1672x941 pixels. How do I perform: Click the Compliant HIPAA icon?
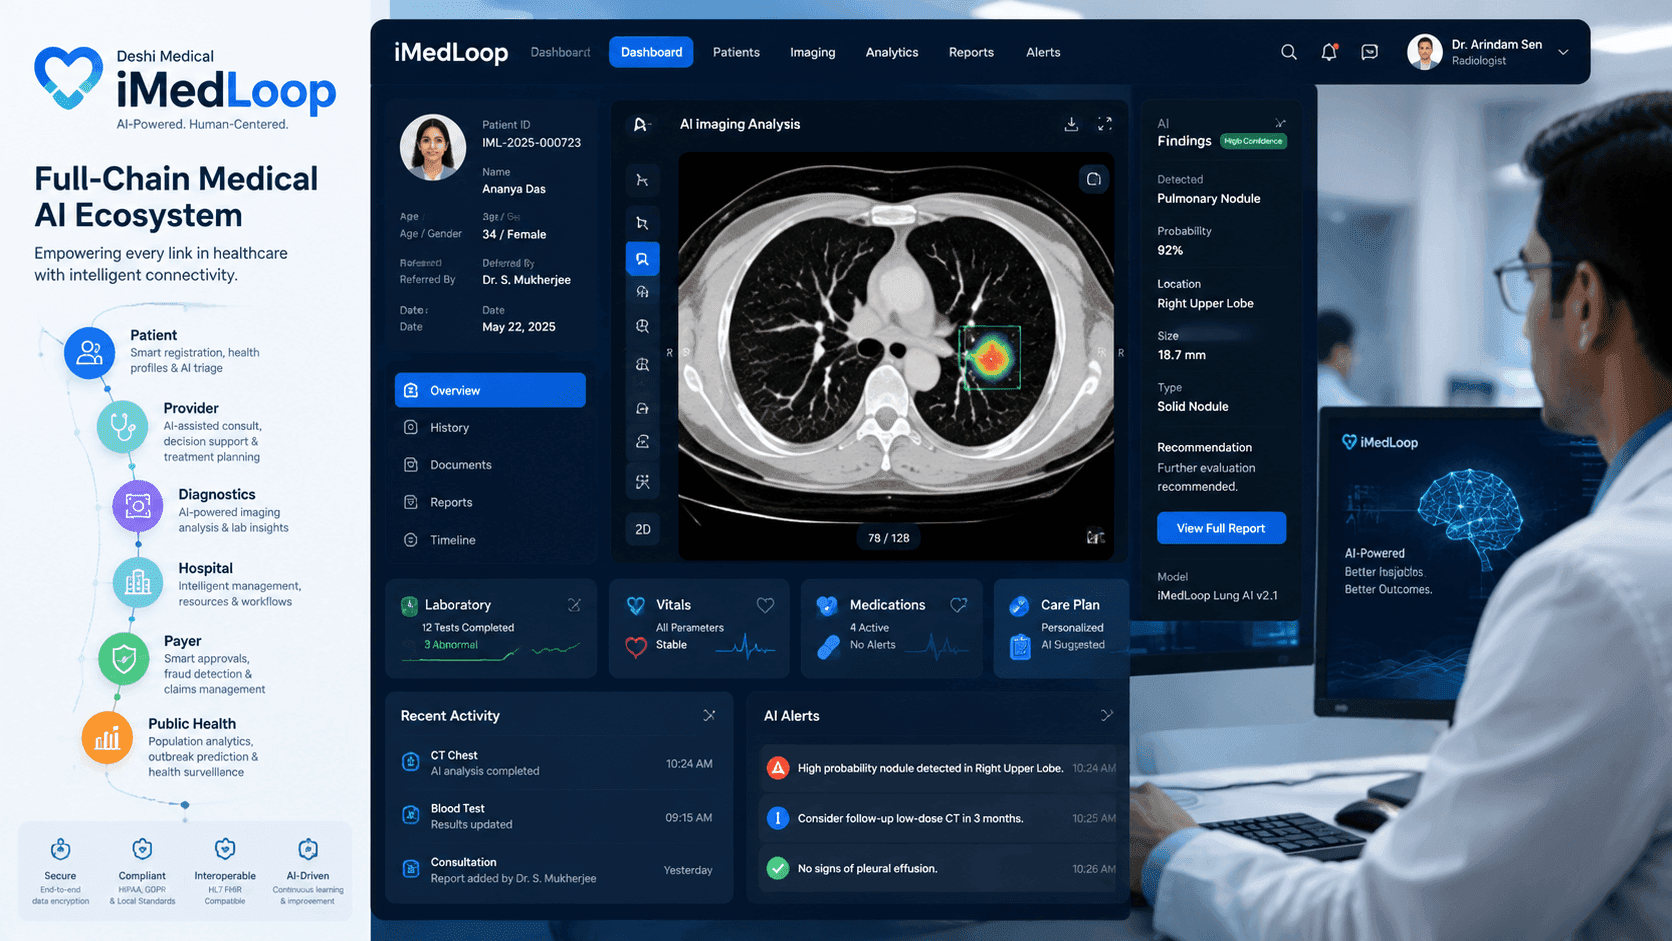click(142, 849)
